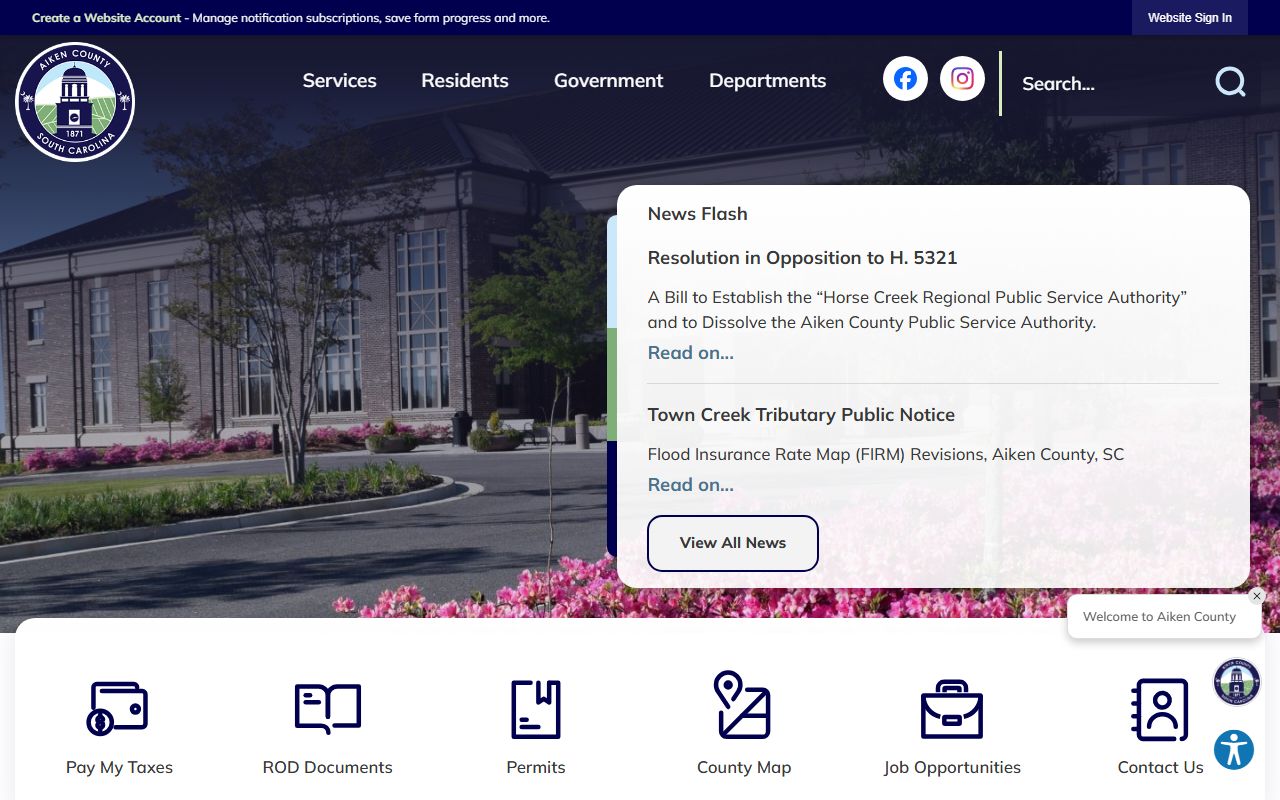Open the Instagram icon link
Screen dimensions: 1280x800
pos(962,78)
